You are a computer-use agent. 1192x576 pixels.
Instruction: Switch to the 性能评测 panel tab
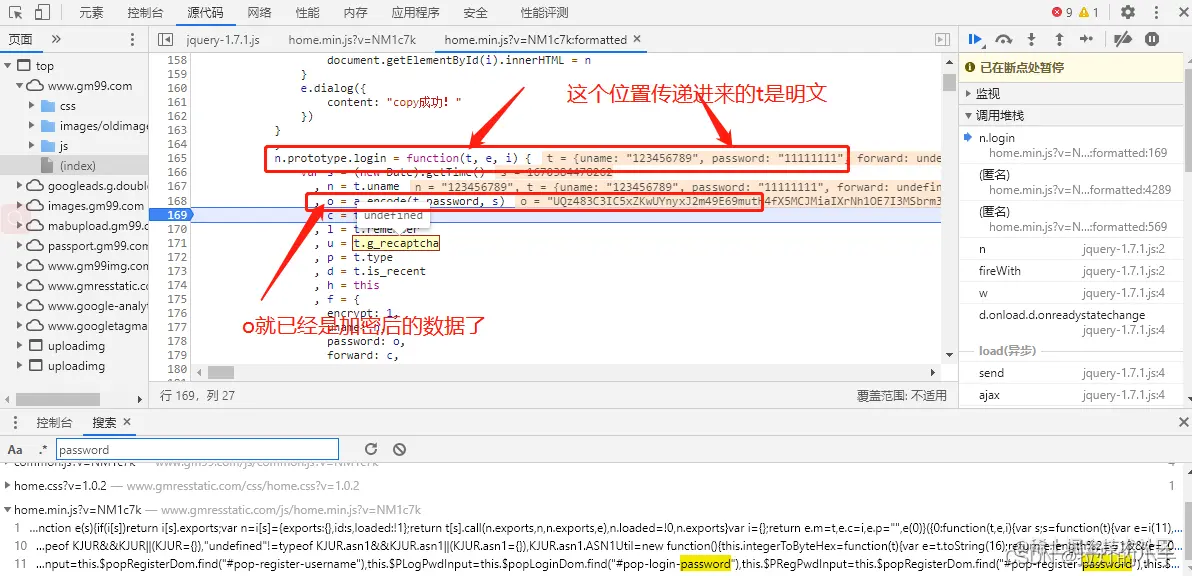pos(544,13)
